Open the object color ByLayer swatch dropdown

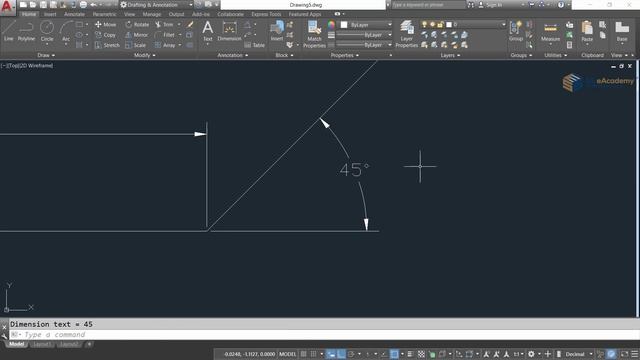366,25
